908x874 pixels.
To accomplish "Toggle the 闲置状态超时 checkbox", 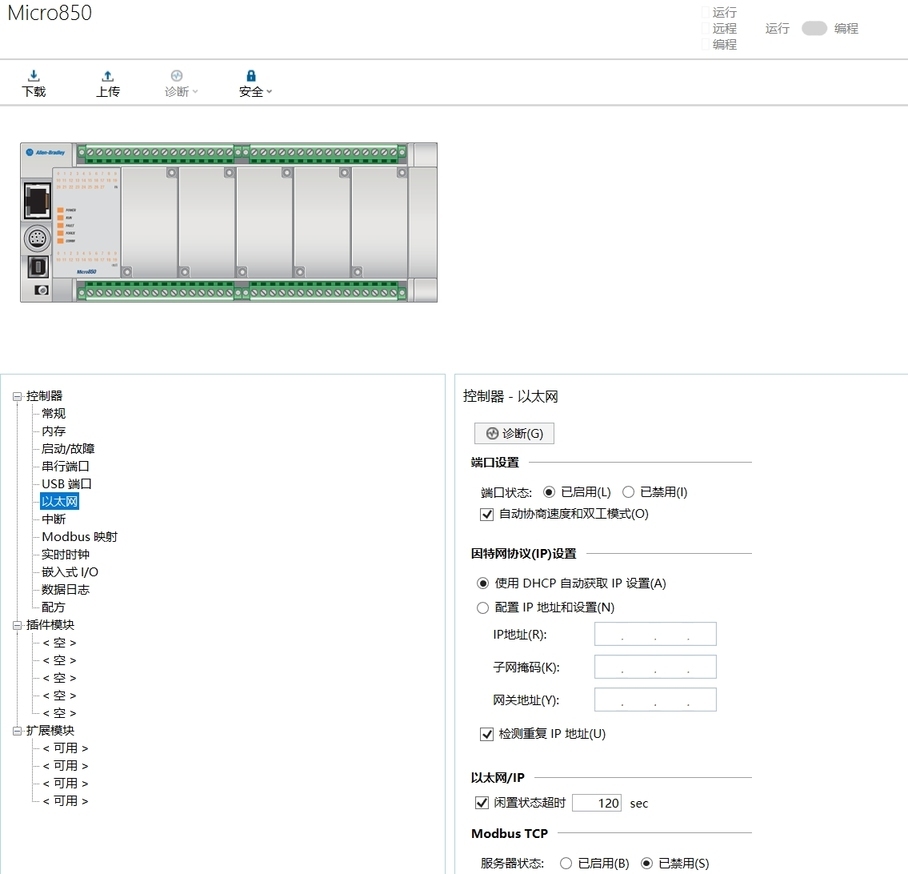I will 482,803.
